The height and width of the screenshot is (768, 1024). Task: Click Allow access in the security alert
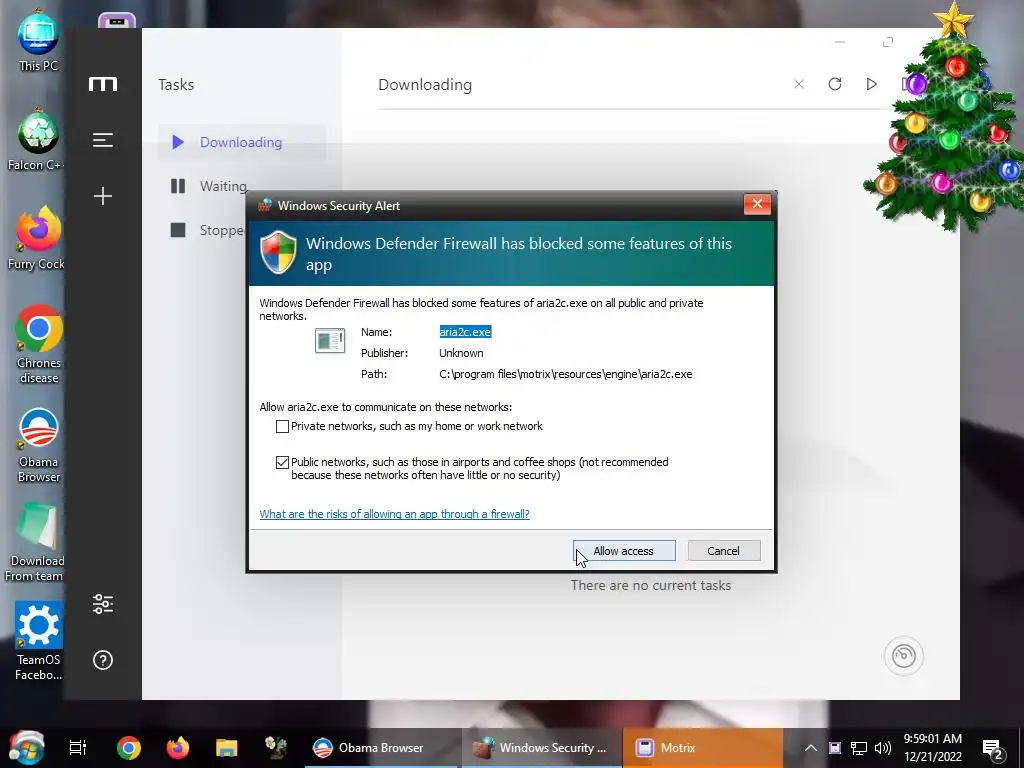pos(624,551)
